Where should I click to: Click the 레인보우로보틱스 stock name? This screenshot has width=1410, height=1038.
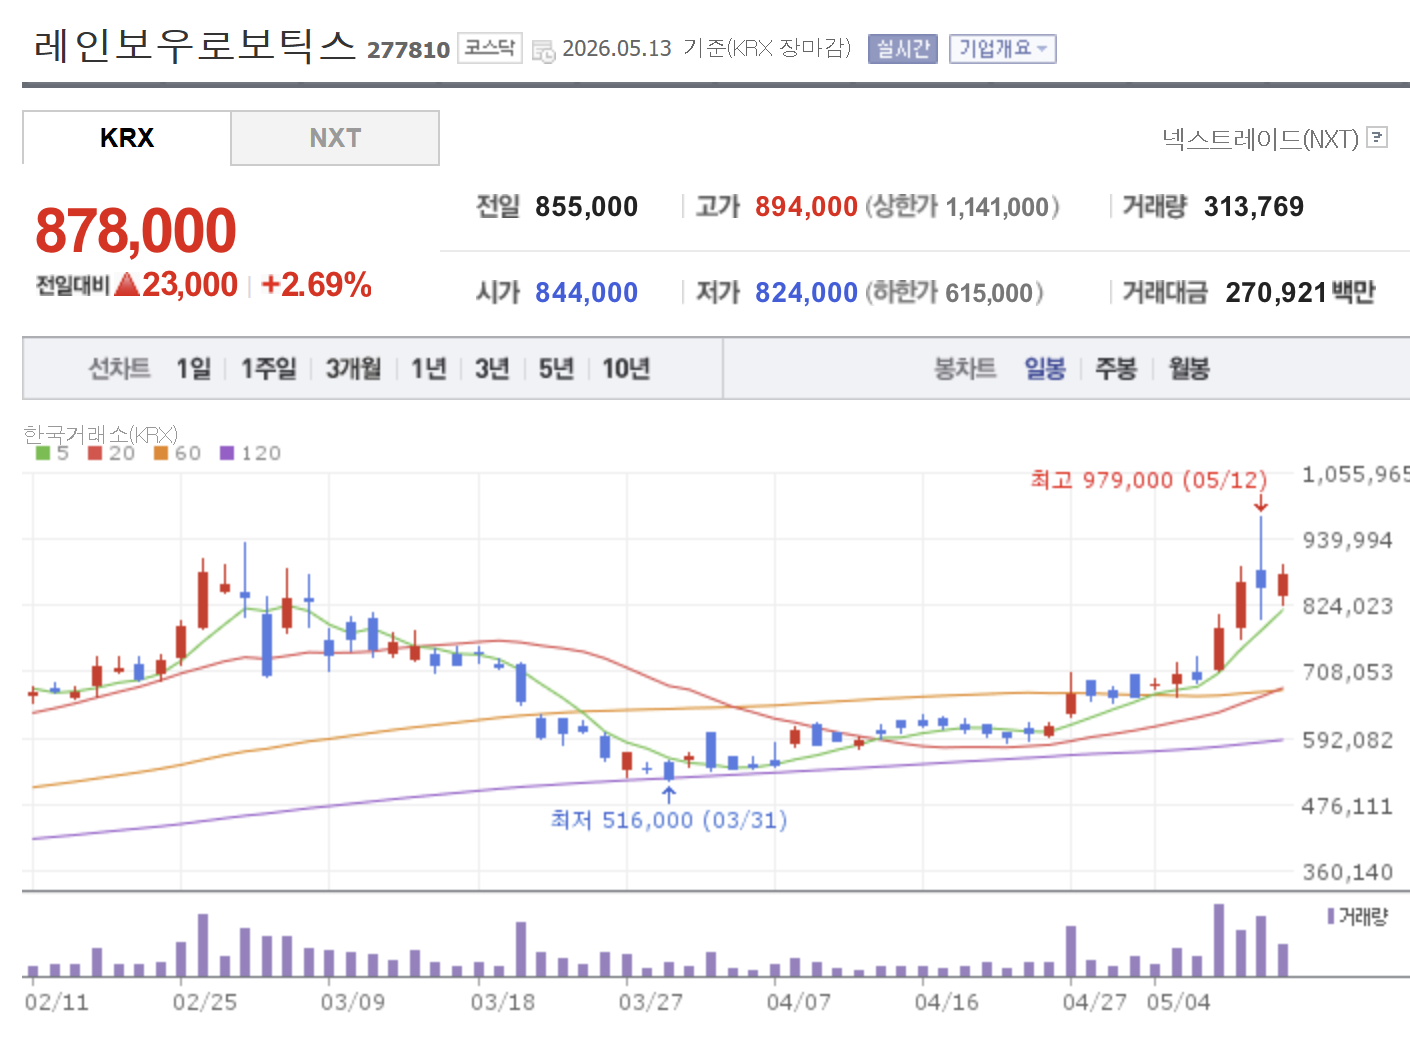click(195, 46)
